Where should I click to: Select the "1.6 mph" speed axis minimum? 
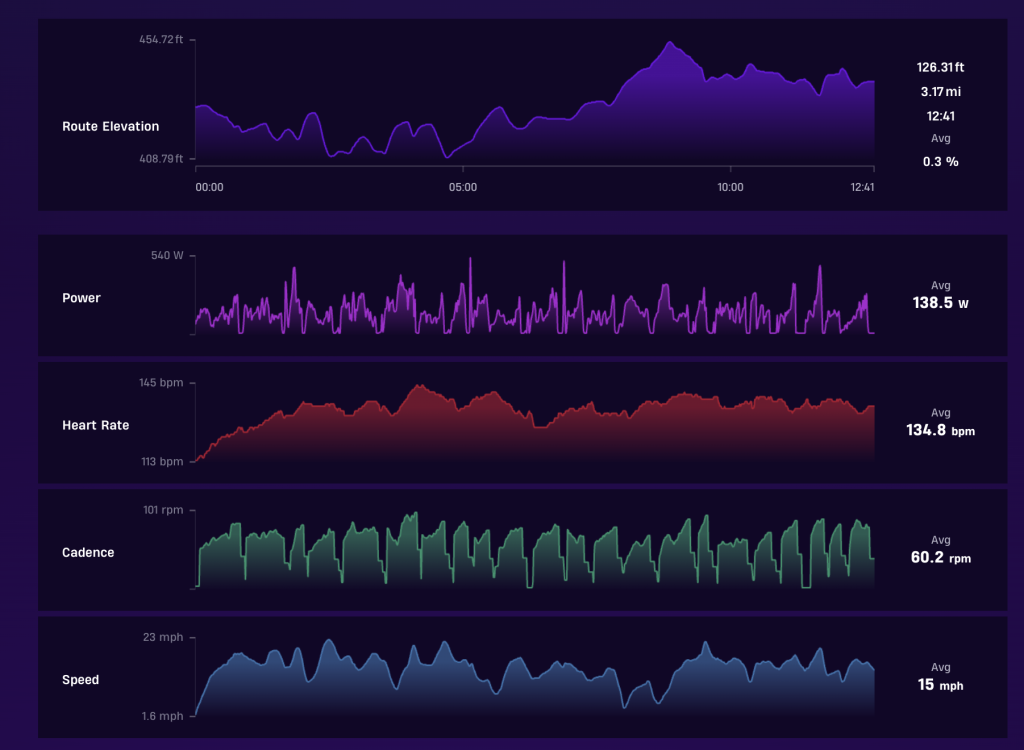pos(163,717)
